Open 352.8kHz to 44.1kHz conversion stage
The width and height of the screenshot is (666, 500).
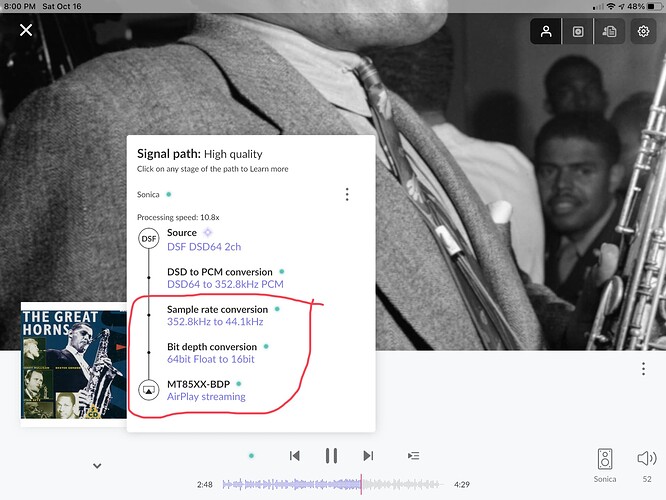[215, 322]
